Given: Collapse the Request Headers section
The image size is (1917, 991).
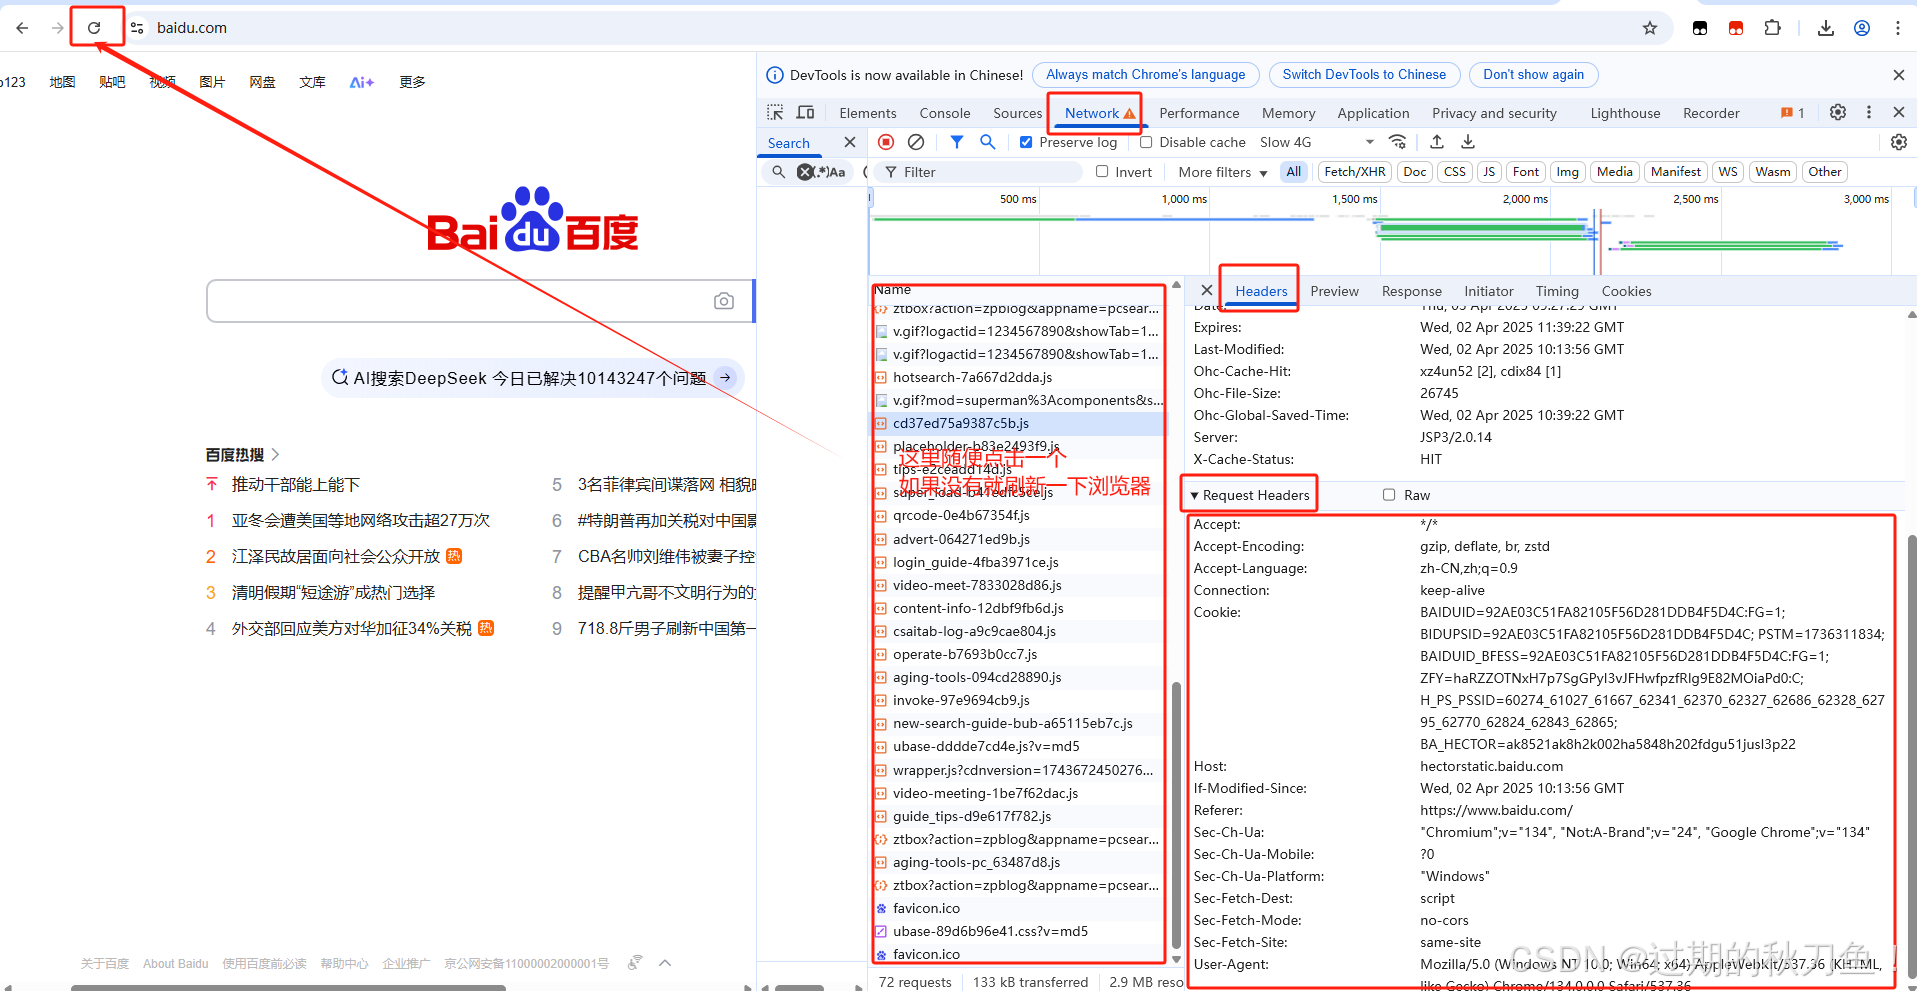Looking at the screenshot, I should point(1250,495).
